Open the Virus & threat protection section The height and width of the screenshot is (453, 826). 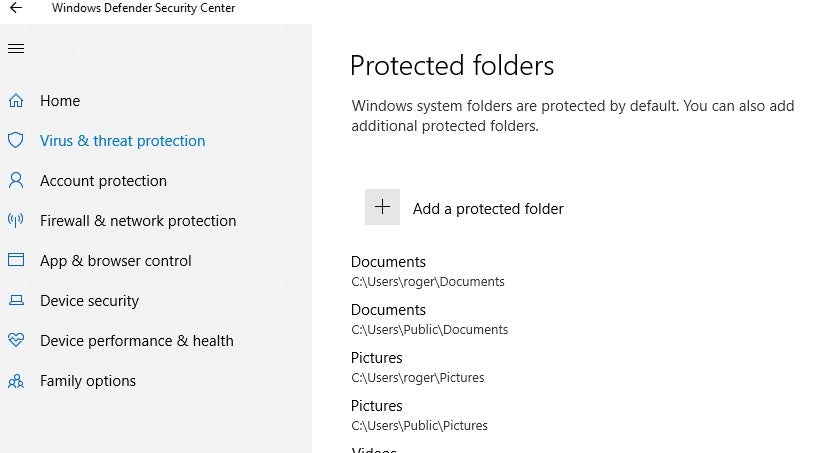coord(122,141)
